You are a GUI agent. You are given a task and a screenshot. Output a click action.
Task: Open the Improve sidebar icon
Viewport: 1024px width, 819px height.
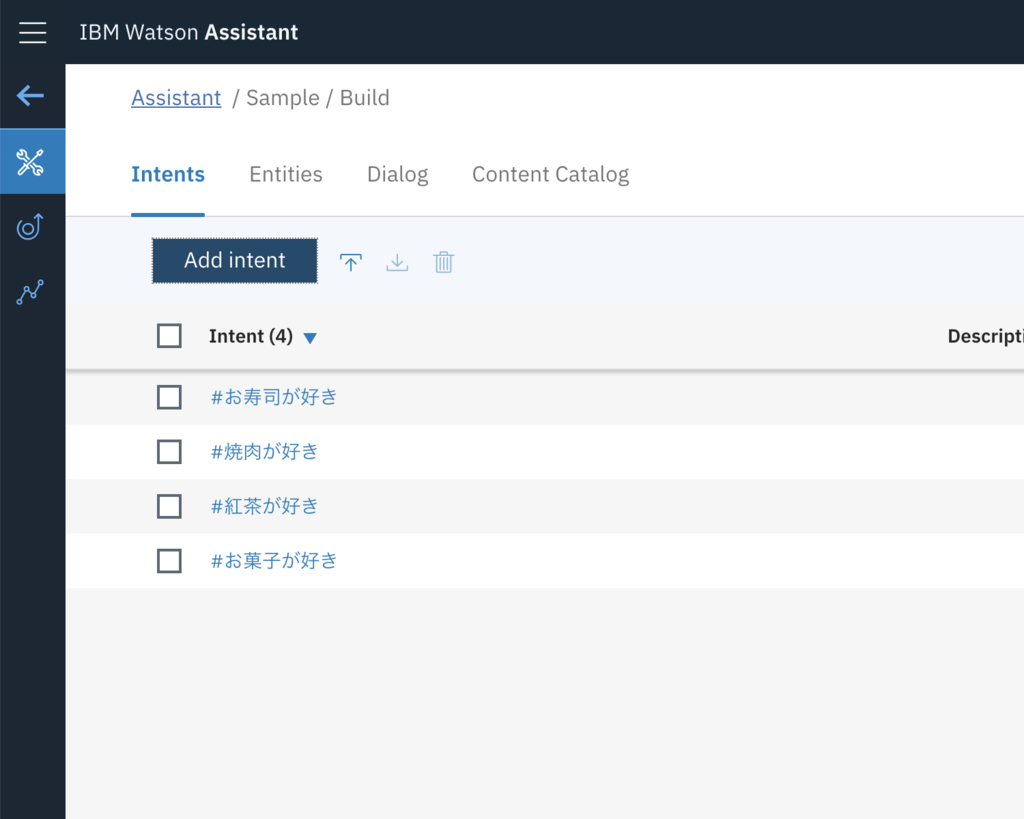tap(30, 227)
